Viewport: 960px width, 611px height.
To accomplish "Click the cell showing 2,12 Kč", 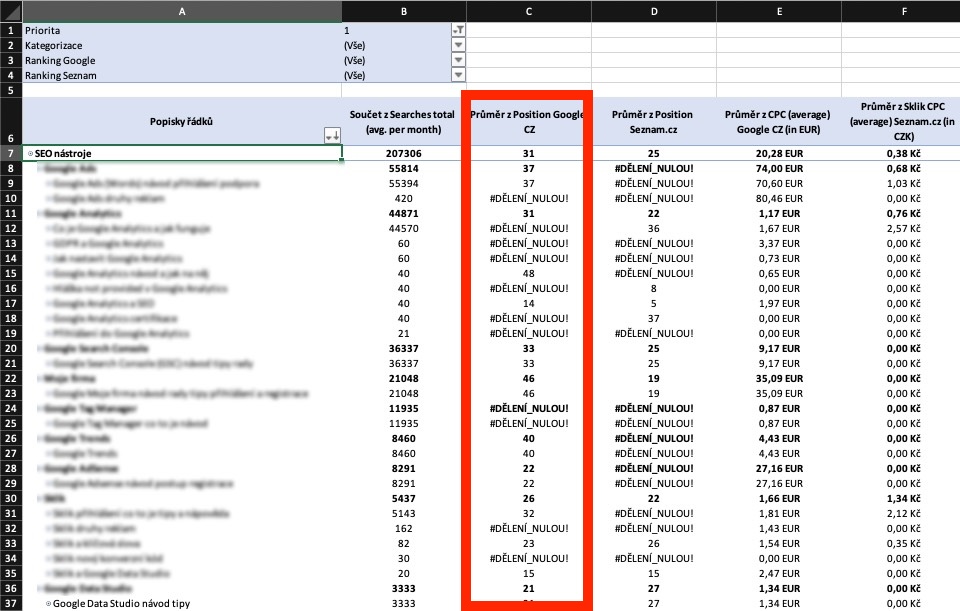I will pos(901,514).
